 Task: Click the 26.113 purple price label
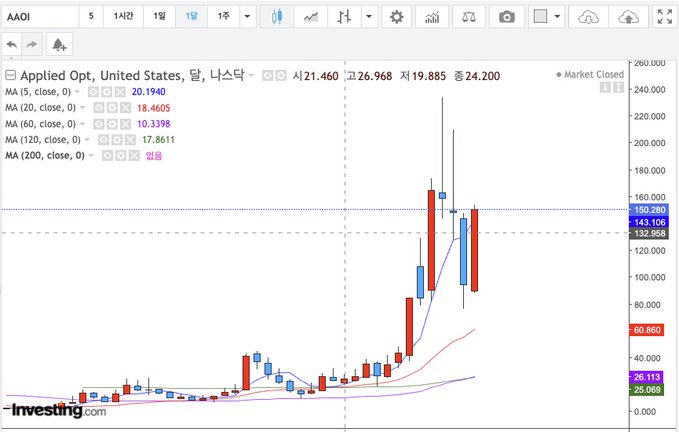647,377
